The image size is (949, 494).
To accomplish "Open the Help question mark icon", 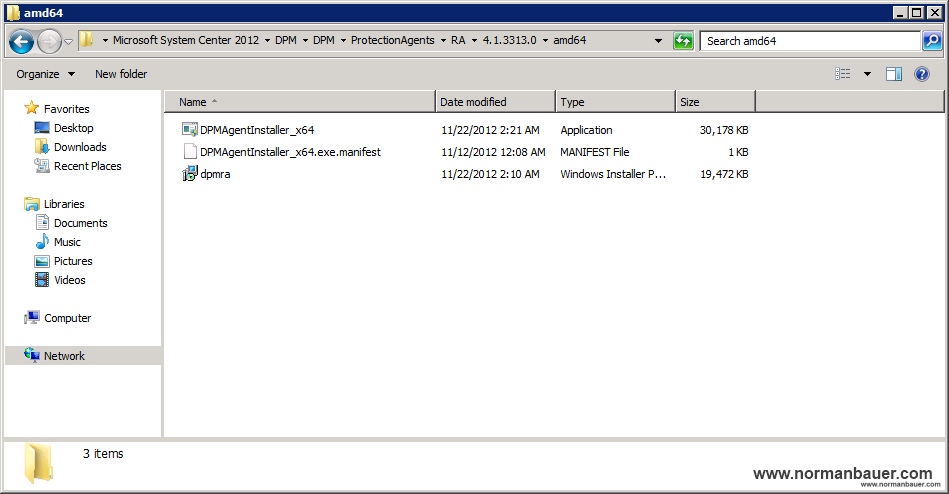I will click(921, 74).
